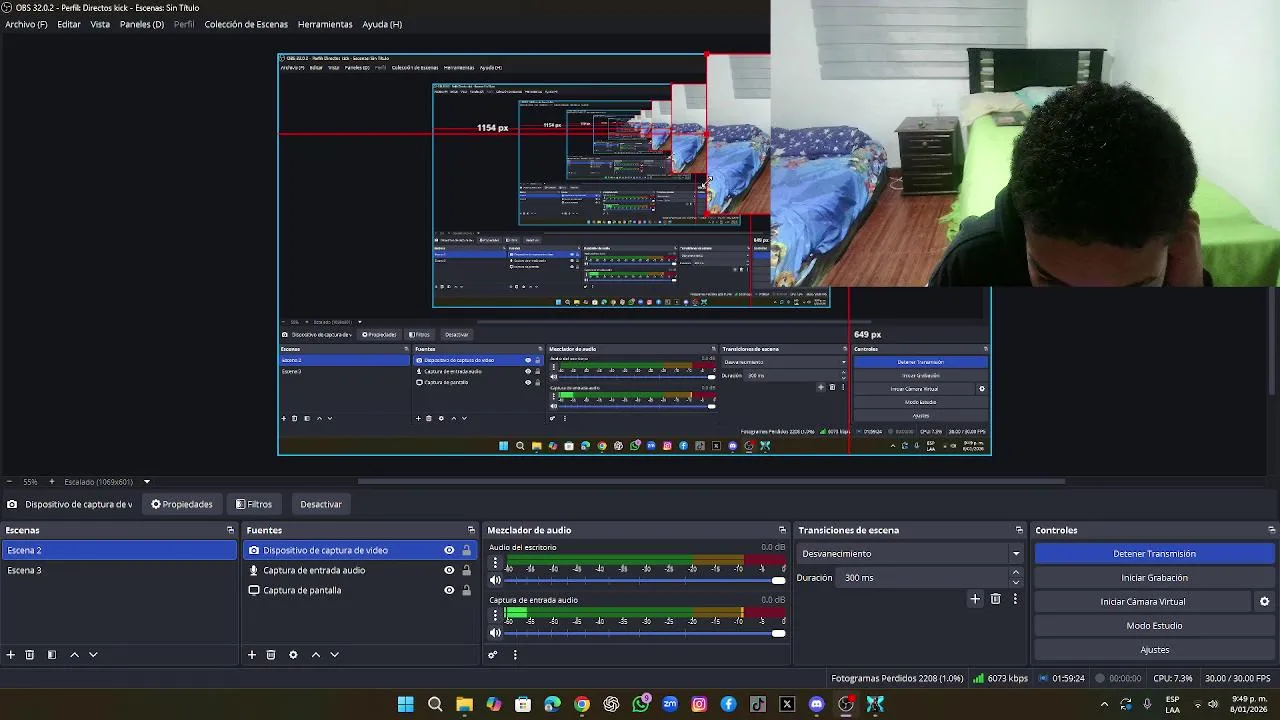This screenshot has height=720, width=1280.
Task: Open options menu for Captura de entrada audio mixer
Action: pyautogui.click(x=495, y=616)
